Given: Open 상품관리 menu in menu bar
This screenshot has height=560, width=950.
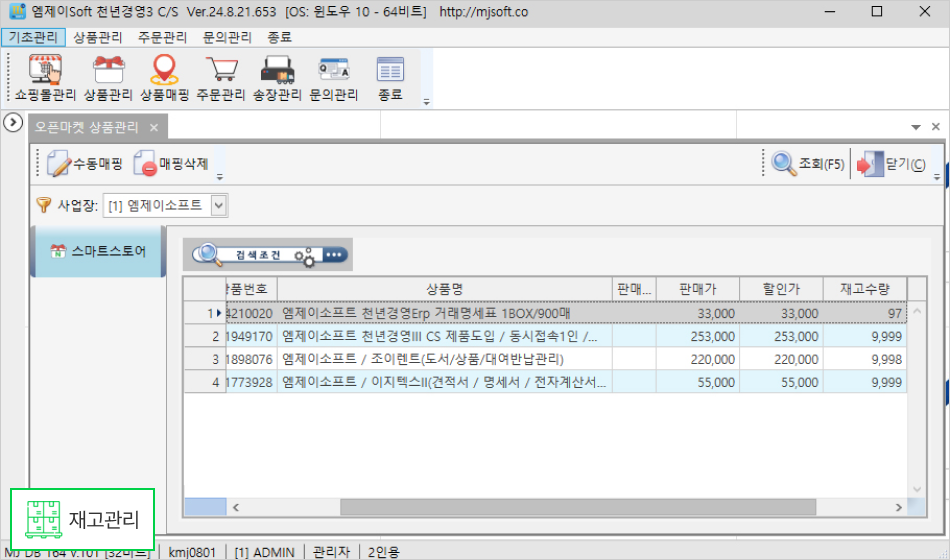Looking at the screenshot, I should point(98,37).
